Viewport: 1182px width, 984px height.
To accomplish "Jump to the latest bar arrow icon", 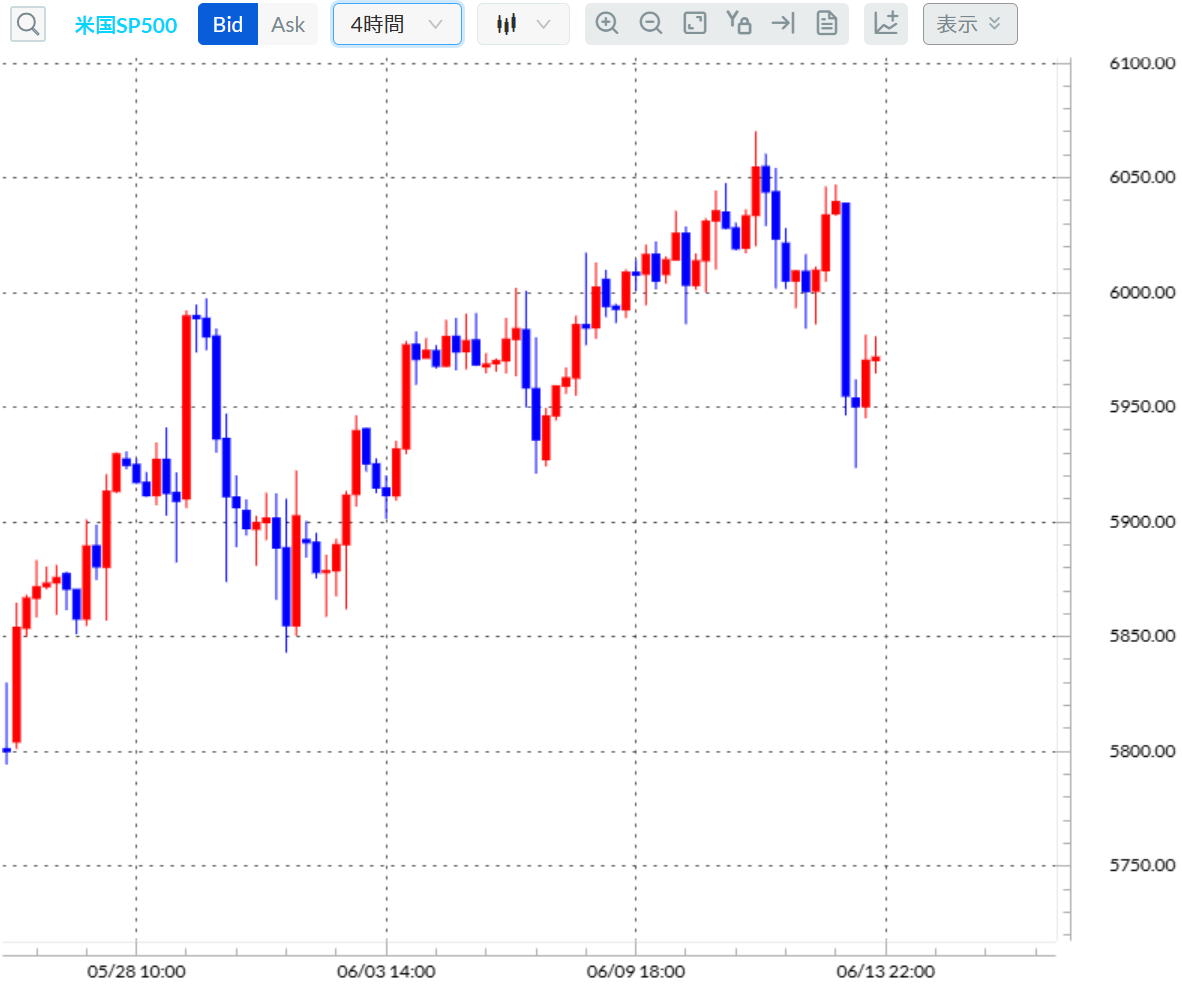I will click(783, 23).
